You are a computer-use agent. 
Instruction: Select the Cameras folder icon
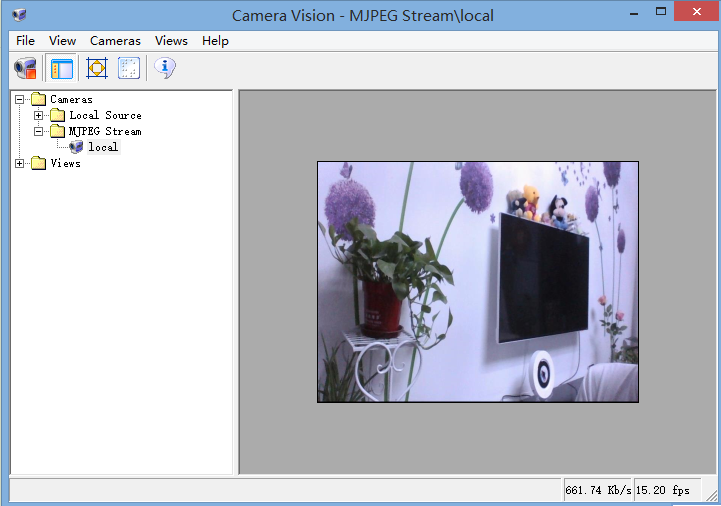pos(39,99)
